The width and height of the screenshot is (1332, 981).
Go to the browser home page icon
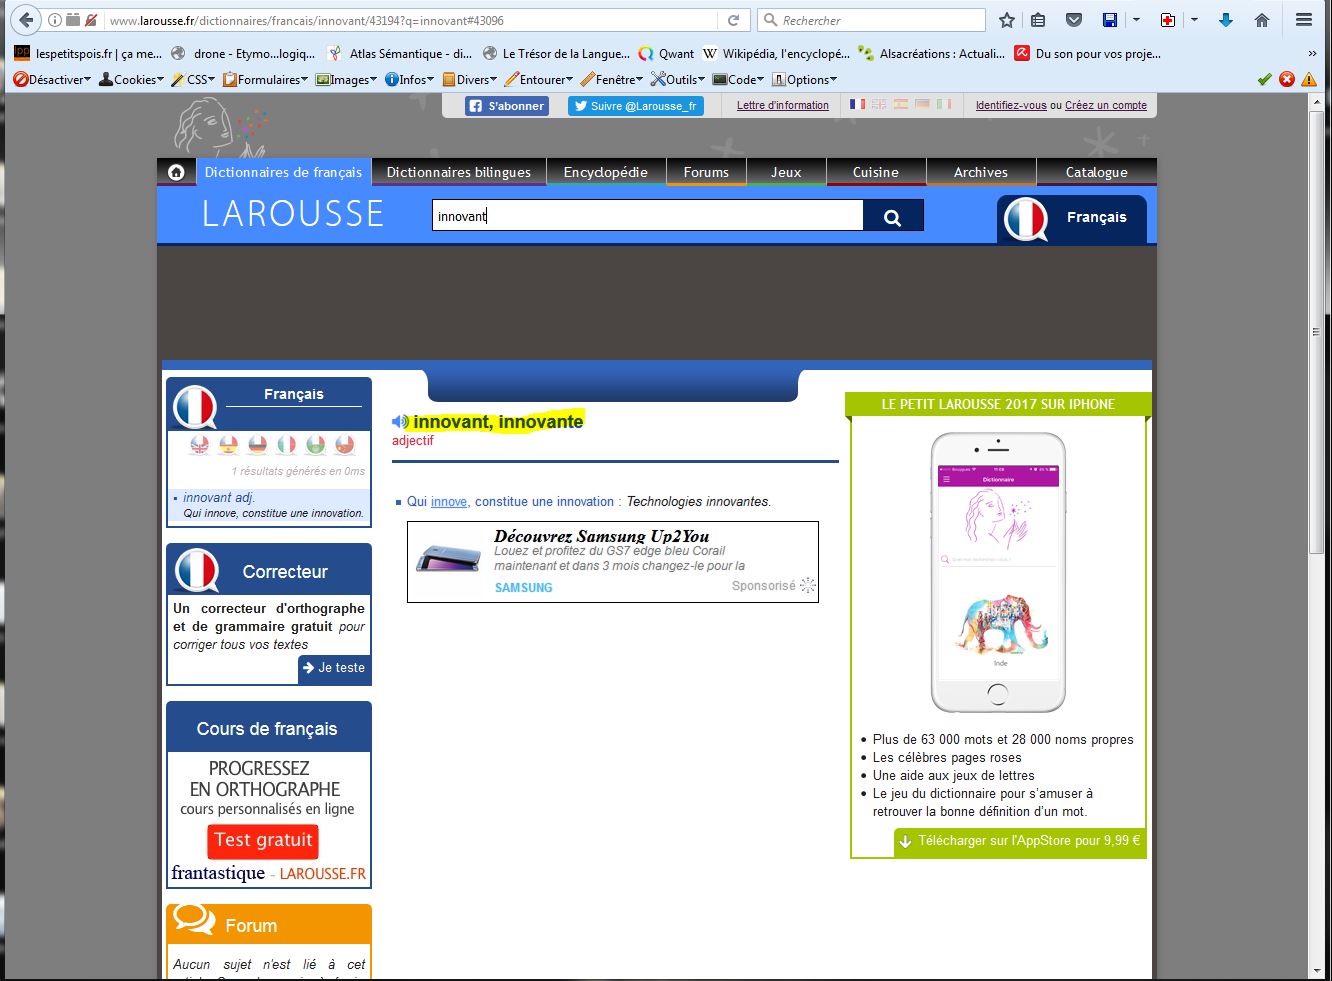1262,20
